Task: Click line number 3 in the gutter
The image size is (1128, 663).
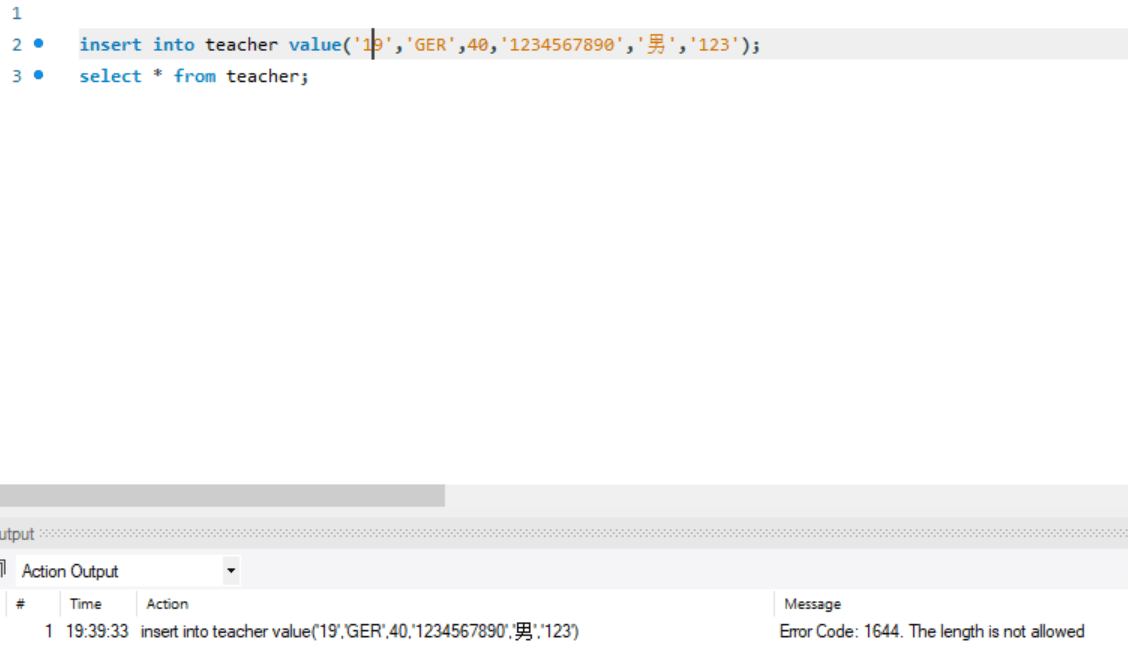Action: pos(17,76)
